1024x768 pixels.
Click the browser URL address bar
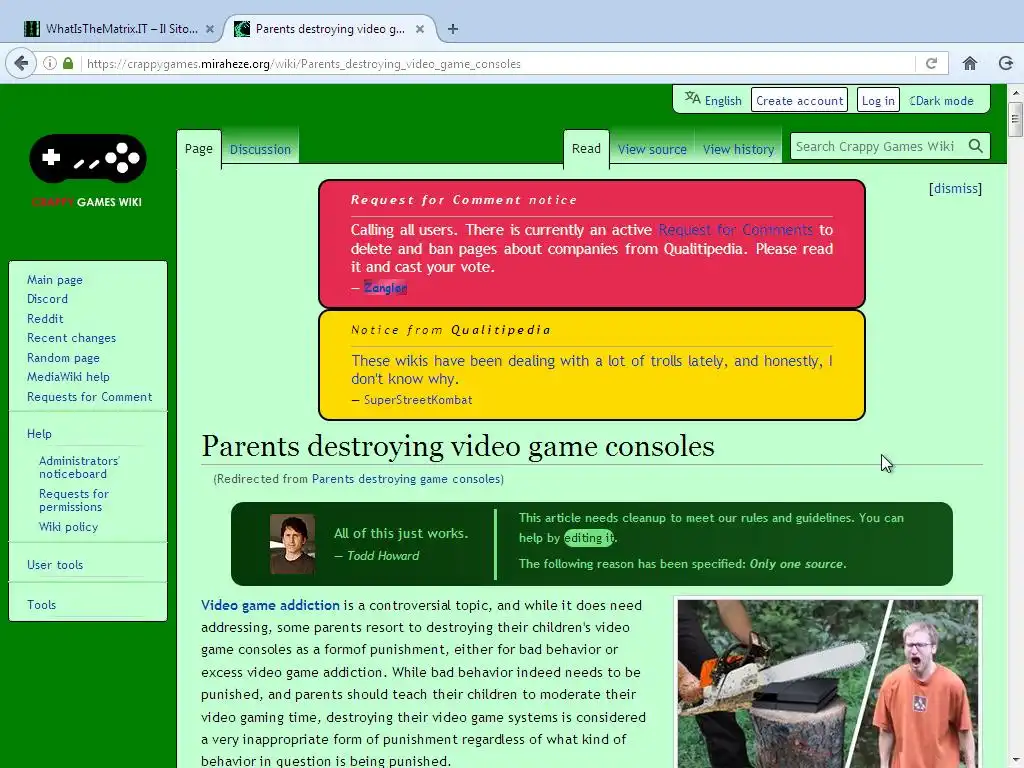(496, 63)
